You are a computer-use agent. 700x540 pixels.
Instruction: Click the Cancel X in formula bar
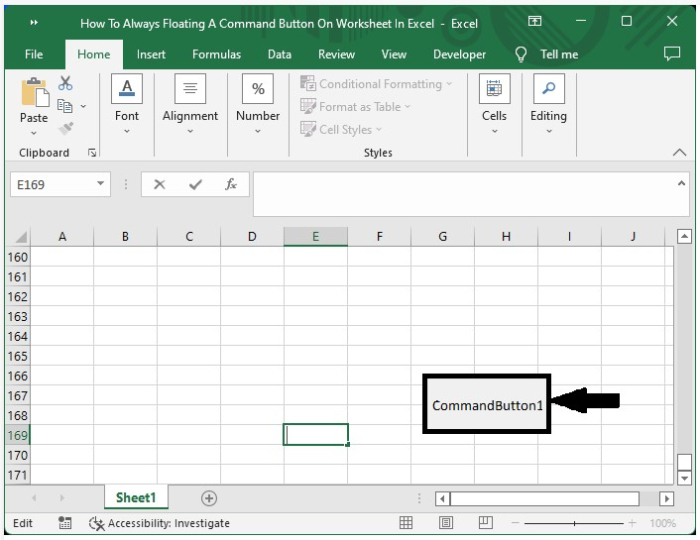(x=159, y=184)
